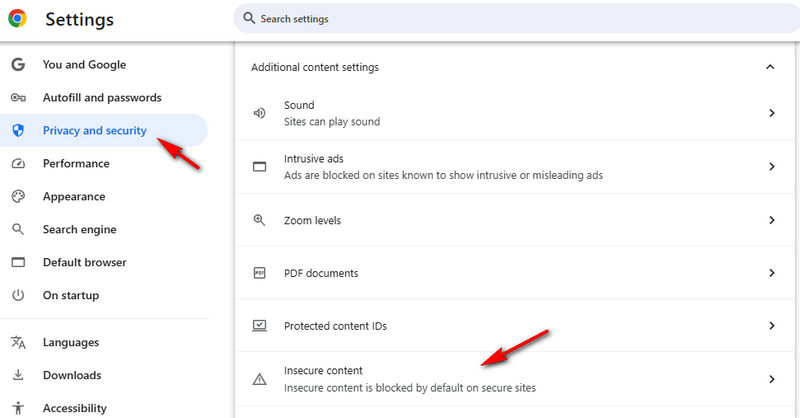Open Zoom levels via its chevron arrow
Viewport: 800px width, 418px height.
(x=771, y=220)
